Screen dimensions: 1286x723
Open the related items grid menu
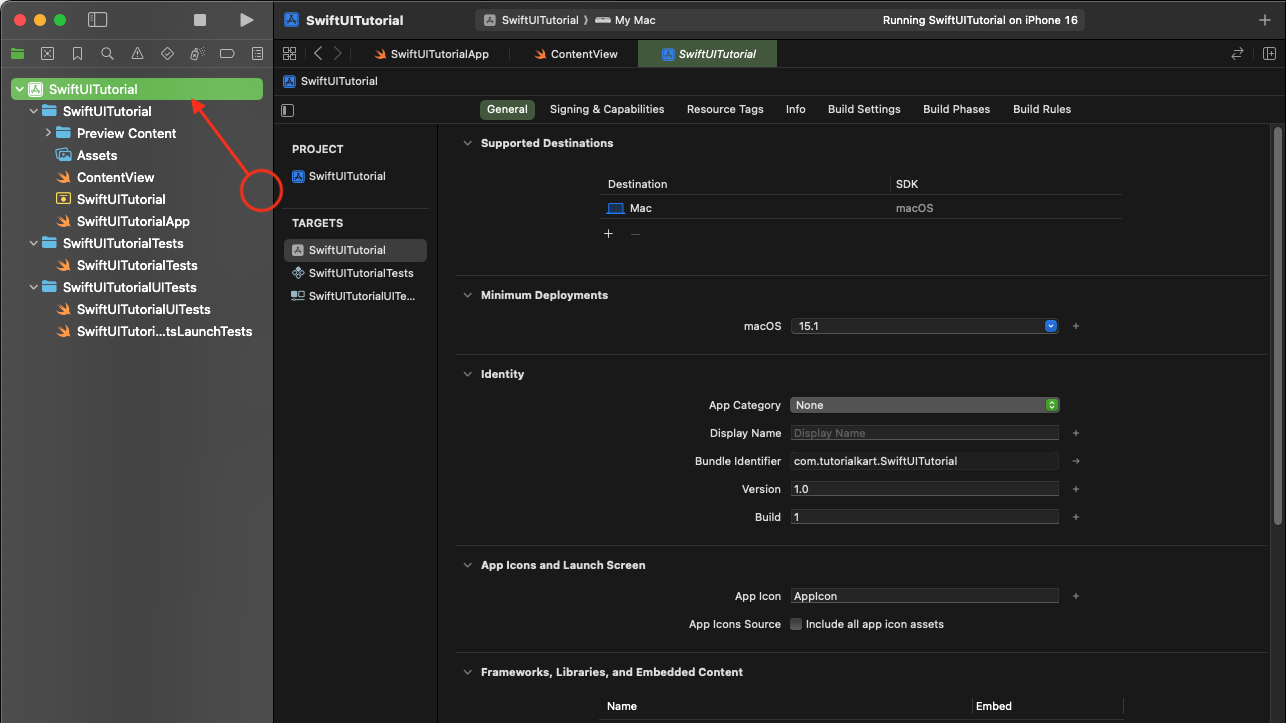click(290, 54)
